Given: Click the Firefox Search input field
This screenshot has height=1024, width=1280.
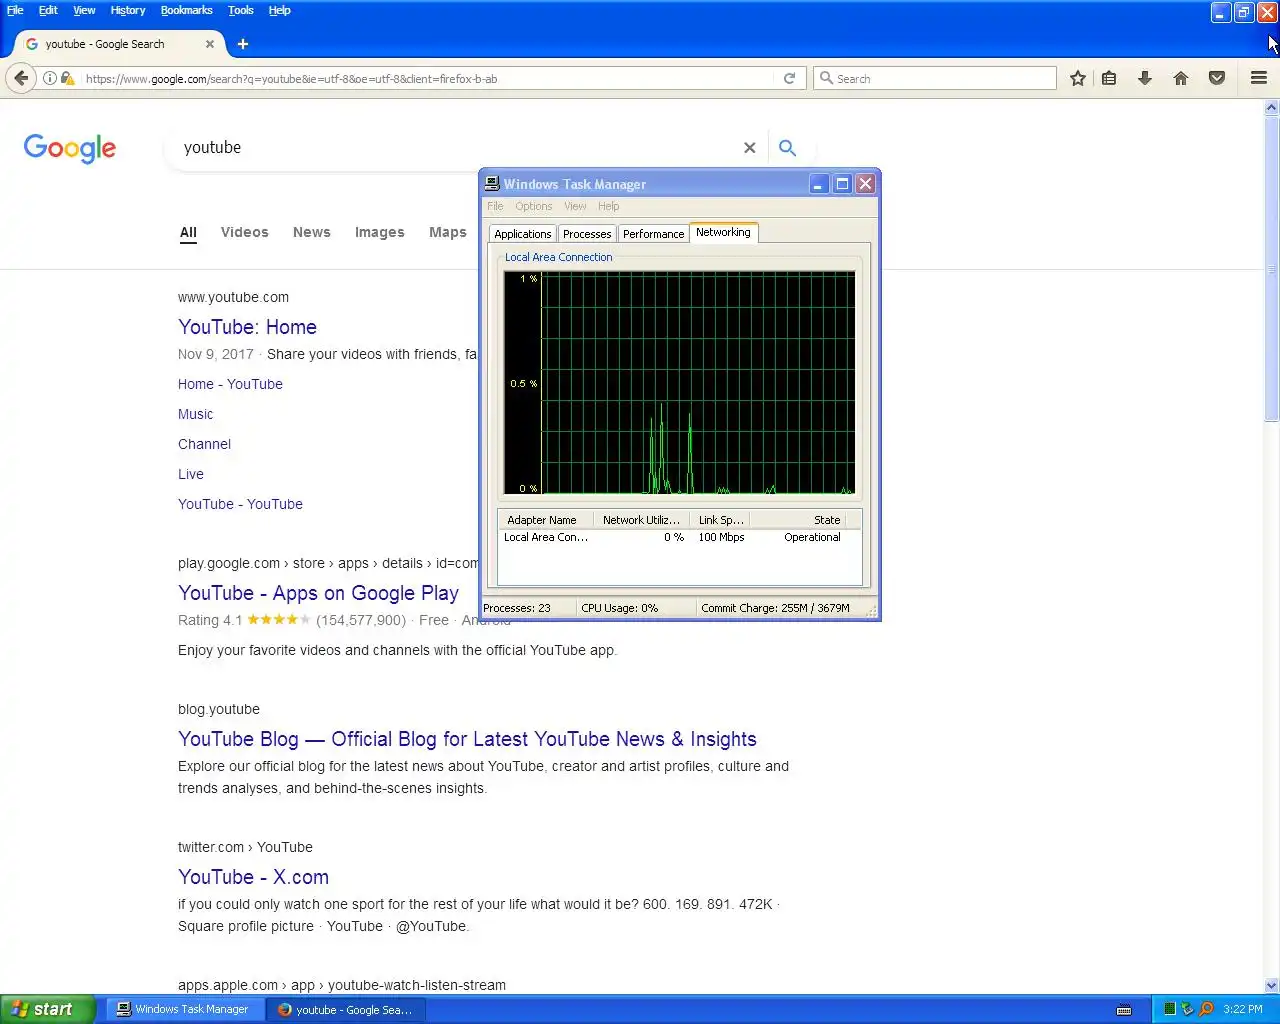Looking at the screenshot, I should tap(944, 78).
